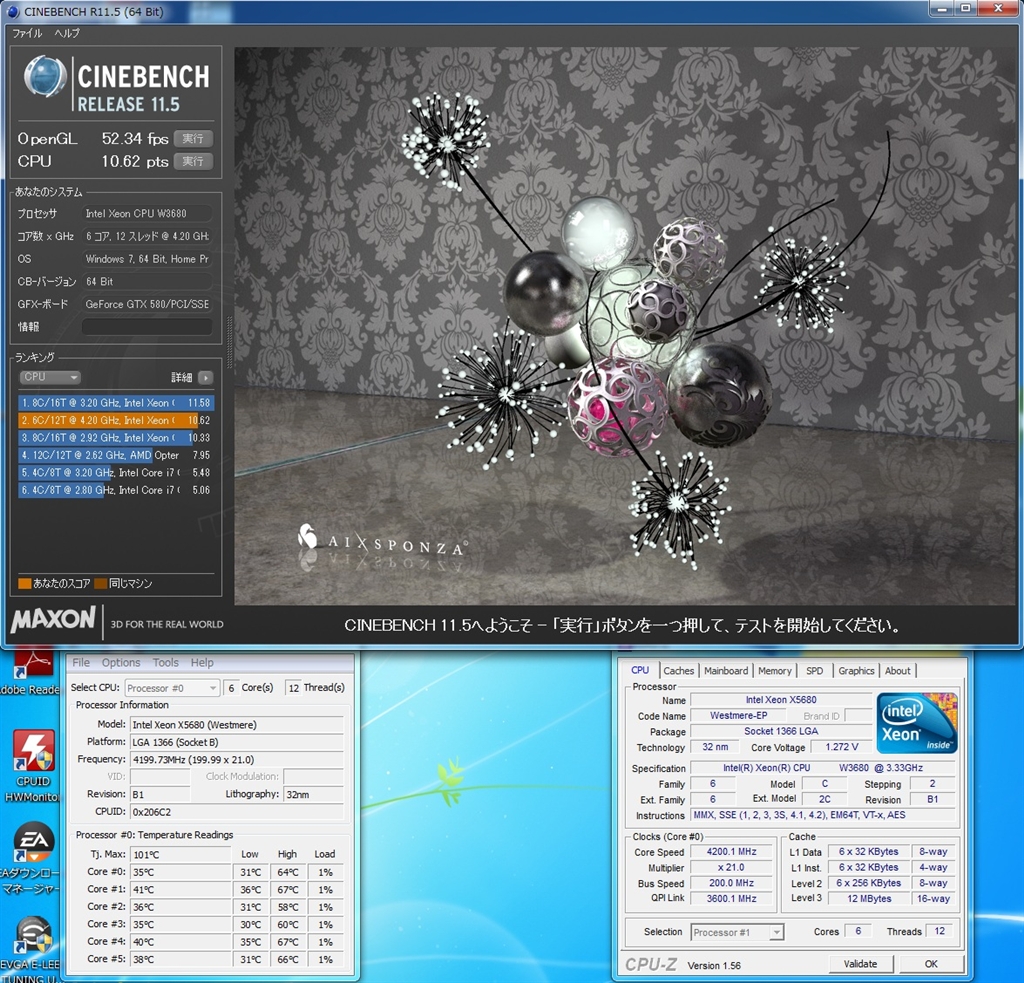Open the CPU ranking type dropdown

click(49, 377)
